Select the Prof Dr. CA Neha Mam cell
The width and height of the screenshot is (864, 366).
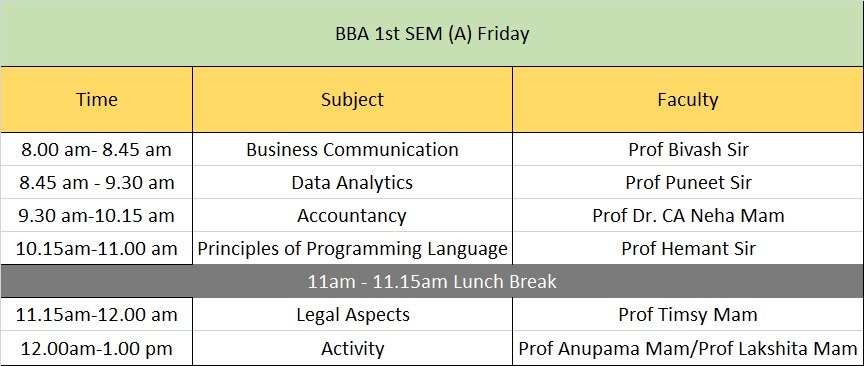click(x=688, y=216)
